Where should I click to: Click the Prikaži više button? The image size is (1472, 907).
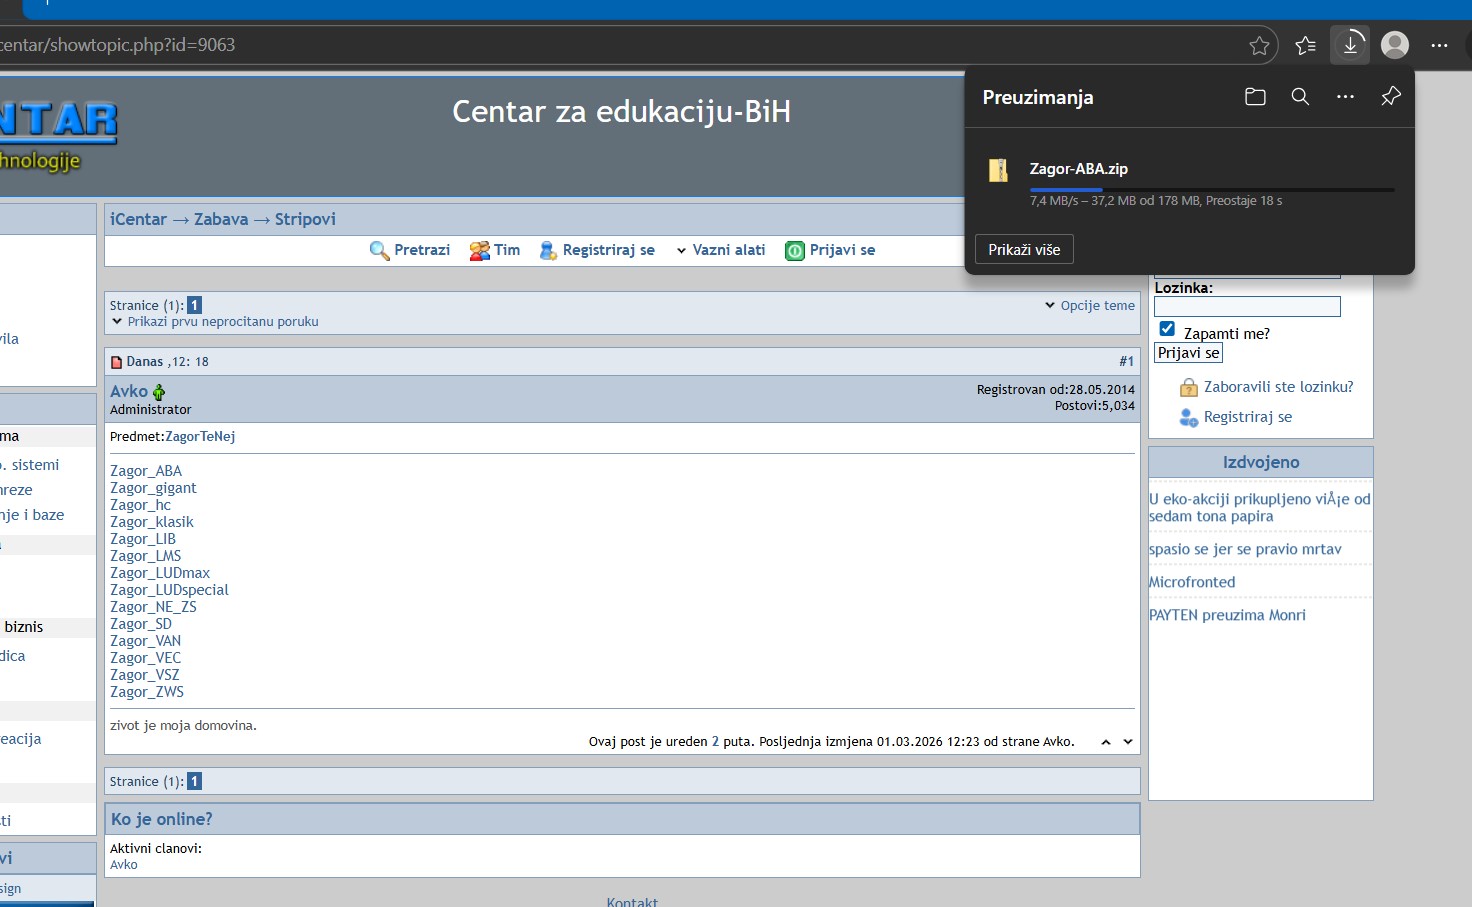(x=1024, y=249)
